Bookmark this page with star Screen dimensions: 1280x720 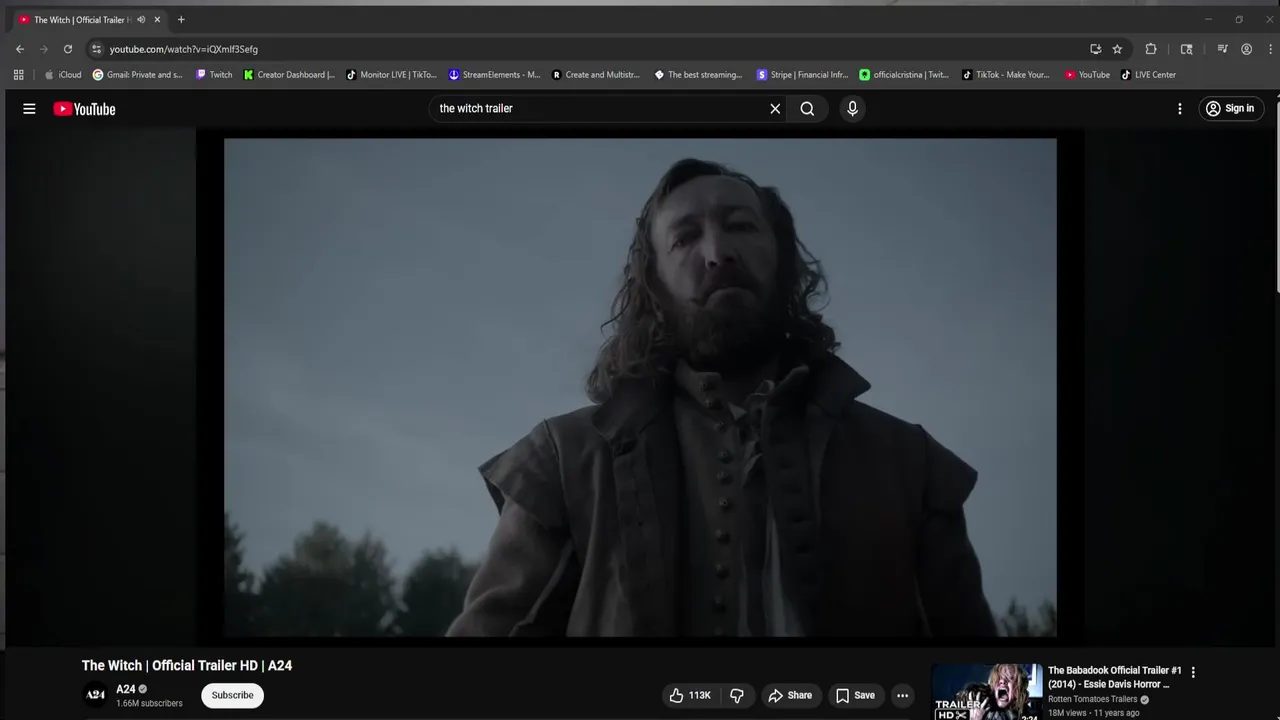click(x=1117, y=49)
